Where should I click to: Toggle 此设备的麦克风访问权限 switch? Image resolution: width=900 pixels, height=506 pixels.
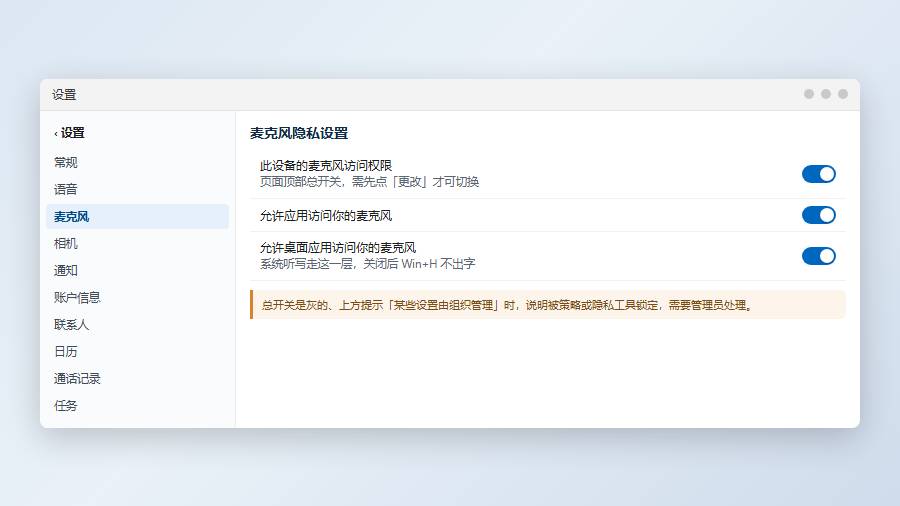point(818,174)
